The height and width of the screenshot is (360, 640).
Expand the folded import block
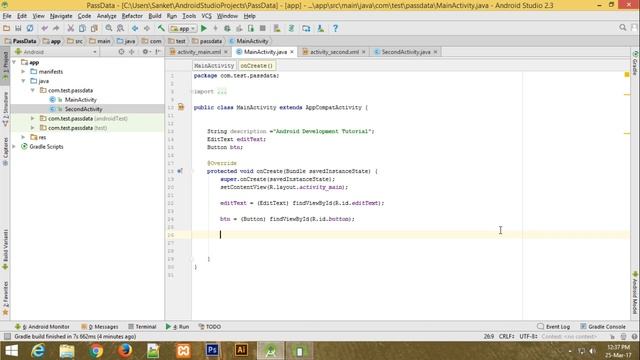[x=222, y=91]
